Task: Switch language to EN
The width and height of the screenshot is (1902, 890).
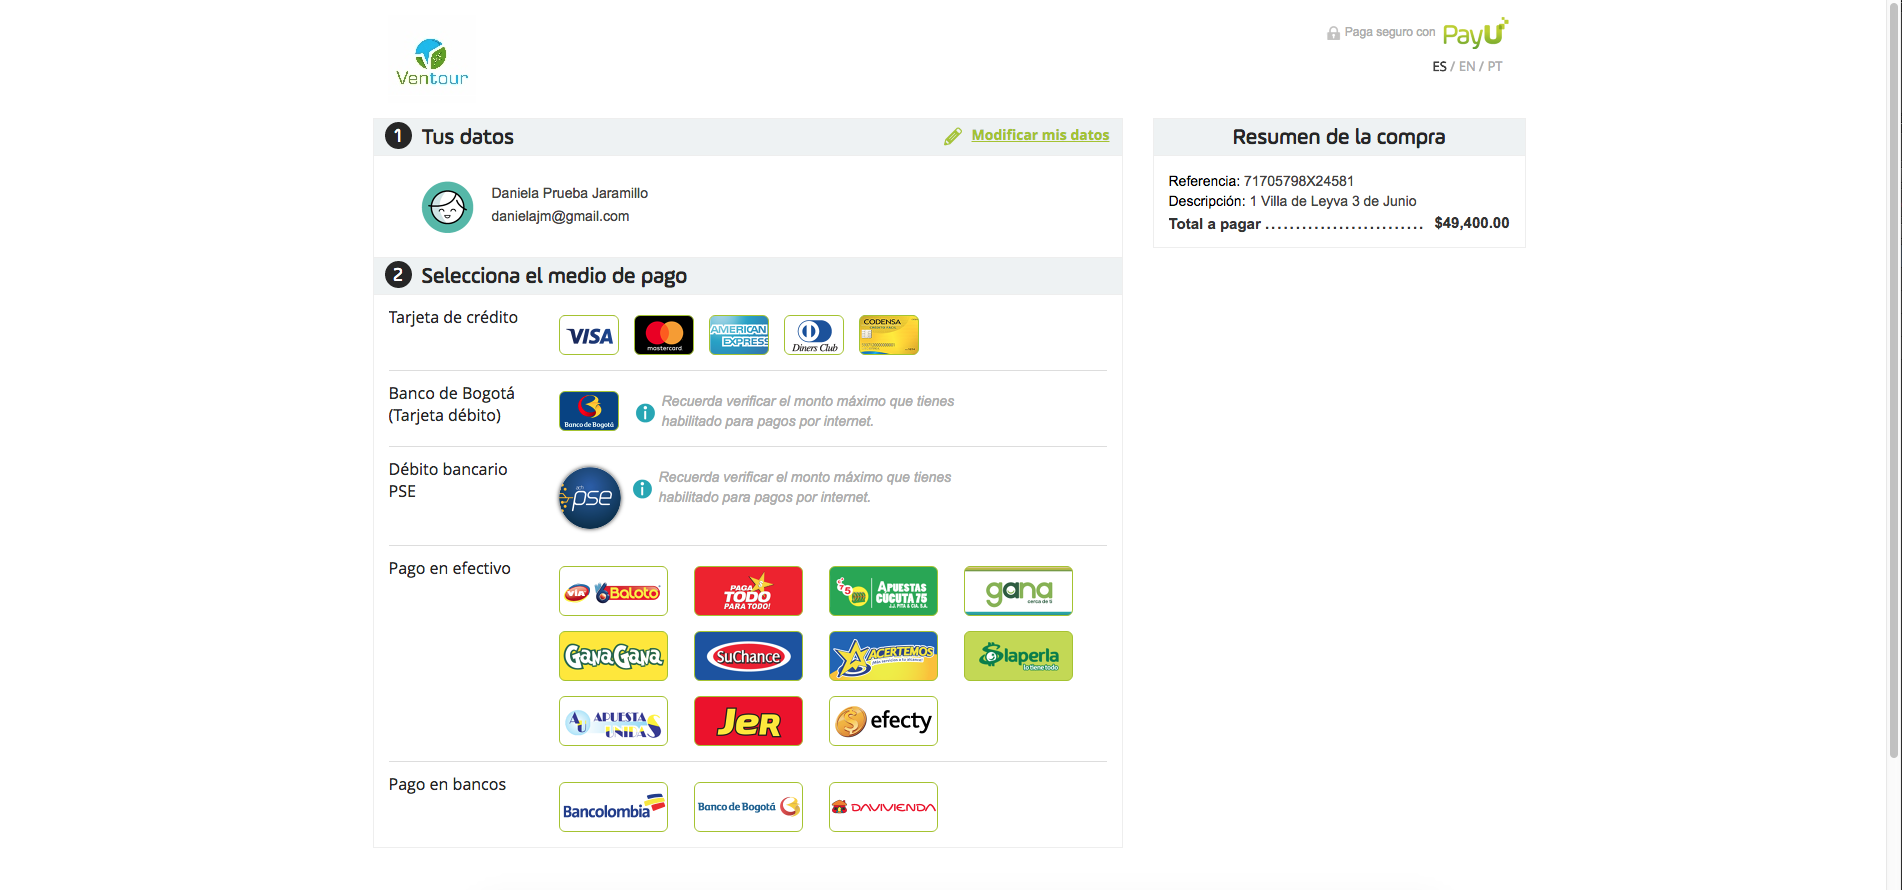Action: (x=1467, y=66)
